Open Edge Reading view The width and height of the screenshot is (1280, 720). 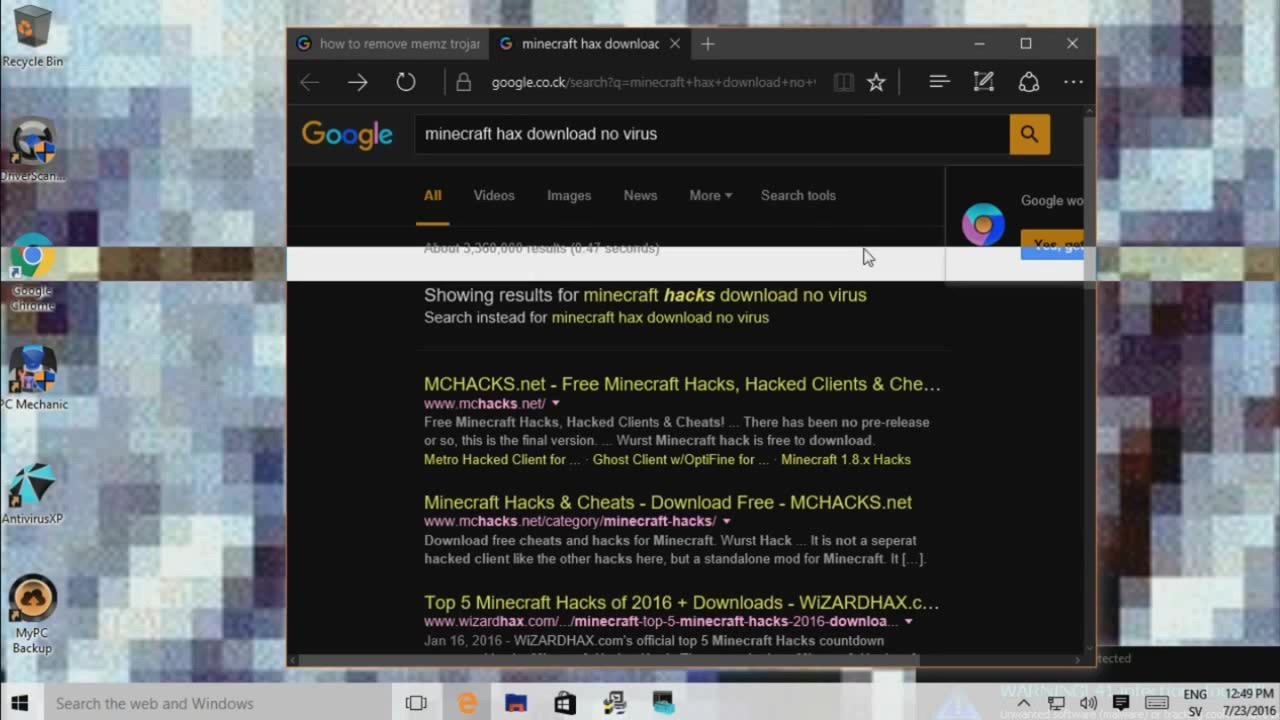pos(844,82)
